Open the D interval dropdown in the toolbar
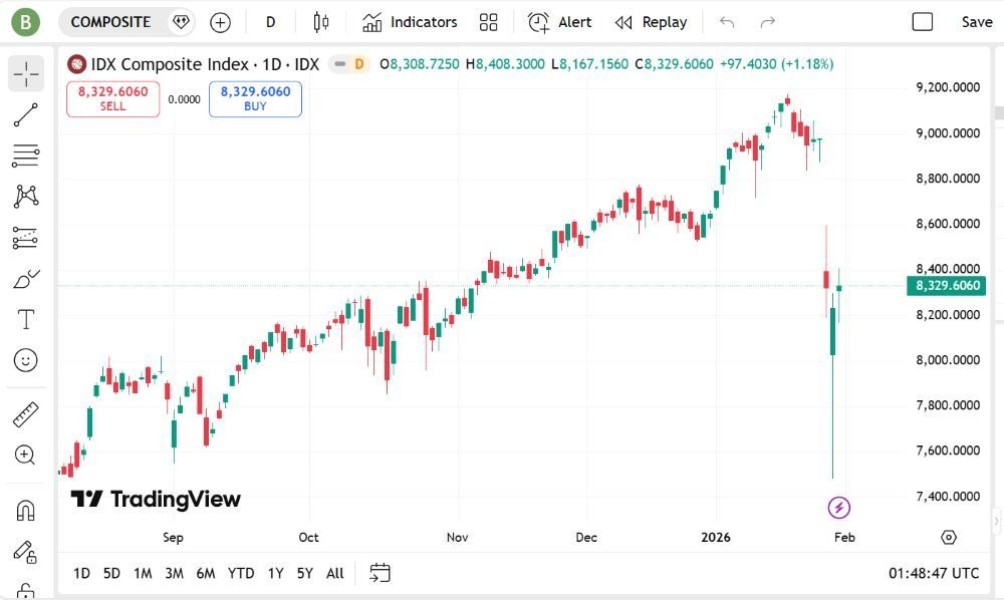 [269, 21]
